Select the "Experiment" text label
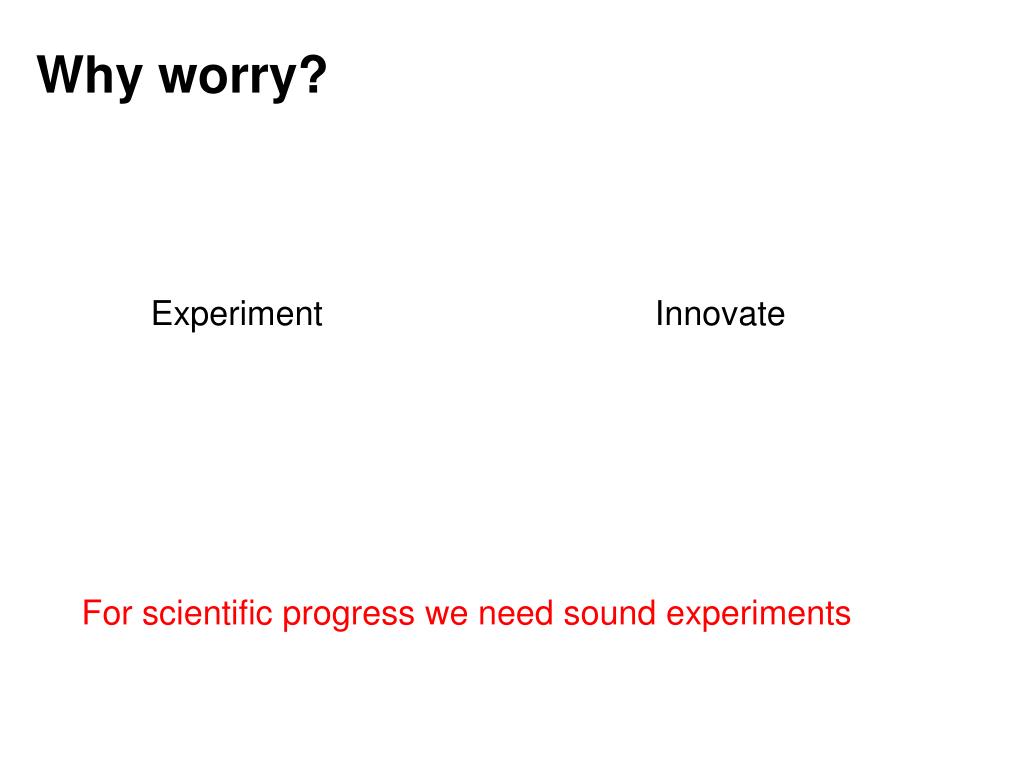Image resolution: width=1024 pixels, height=768 pixels. point(236,315)
